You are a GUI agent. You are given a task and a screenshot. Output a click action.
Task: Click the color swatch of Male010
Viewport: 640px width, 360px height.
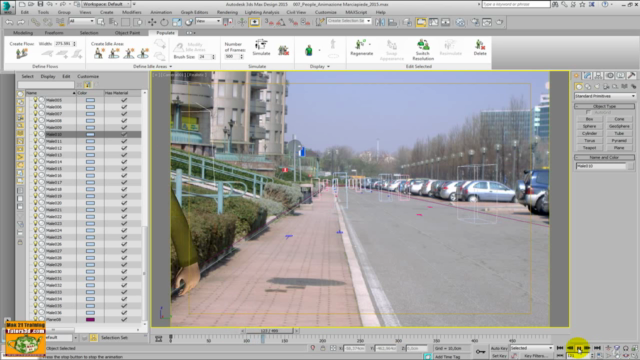coord(90,134)
